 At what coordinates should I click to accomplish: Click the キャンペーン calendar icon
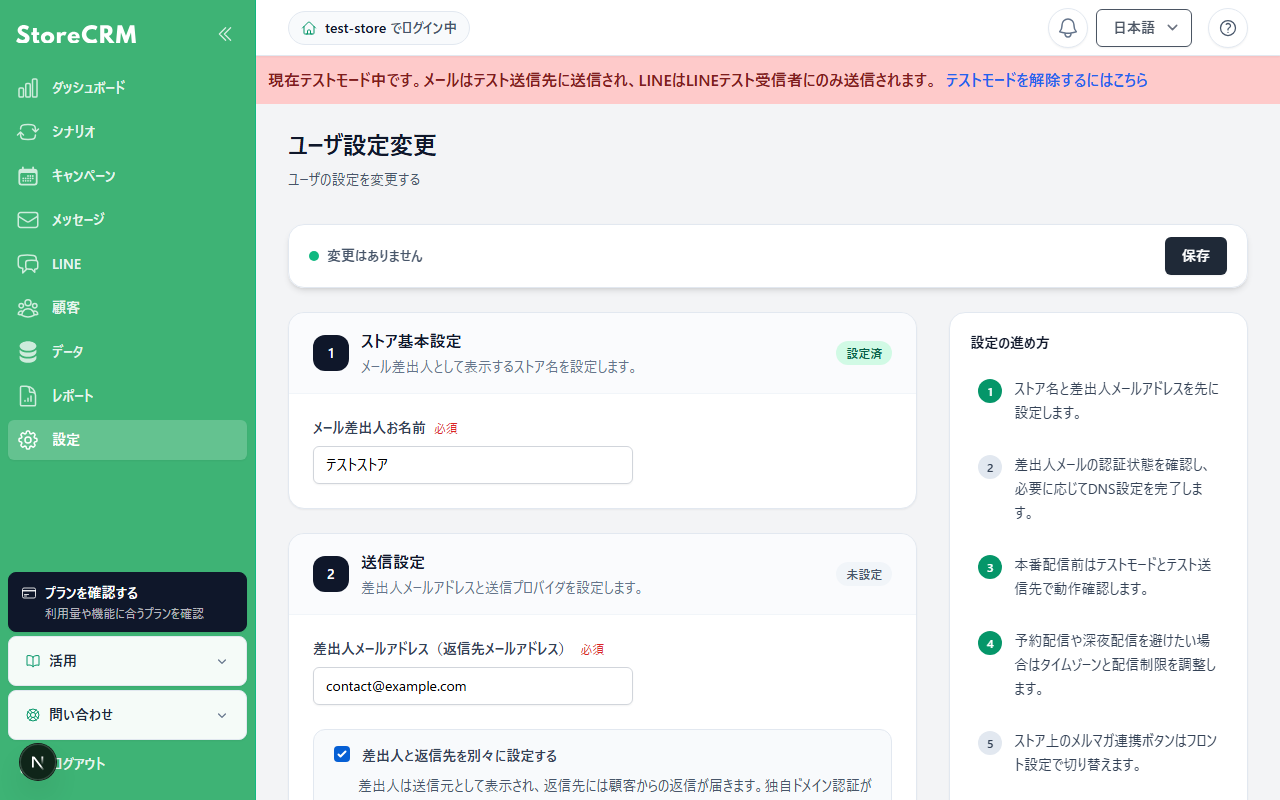(28, 176)
